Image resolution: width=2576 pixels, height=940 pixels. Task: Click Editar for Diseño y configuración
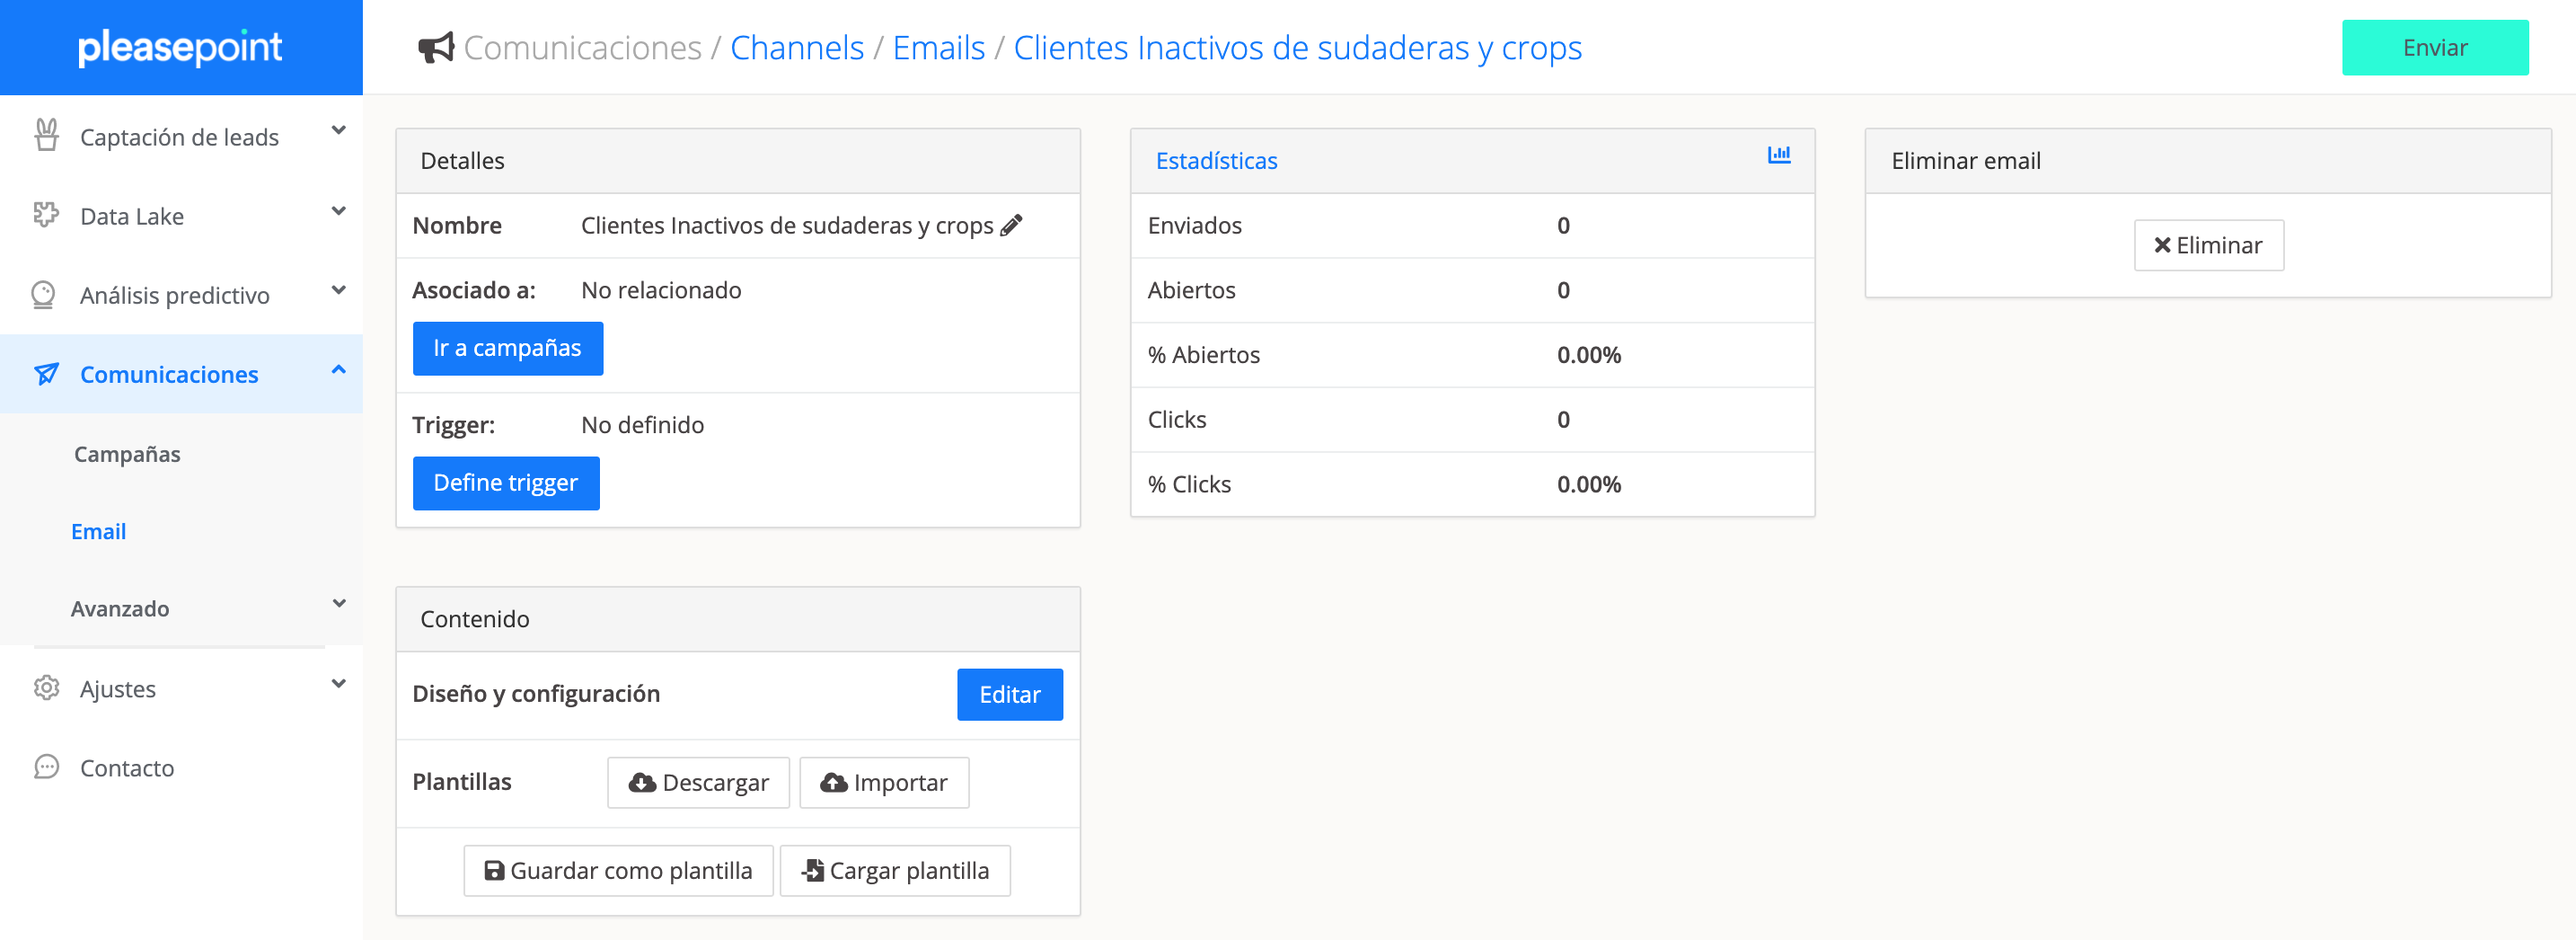click(1009, 694)
